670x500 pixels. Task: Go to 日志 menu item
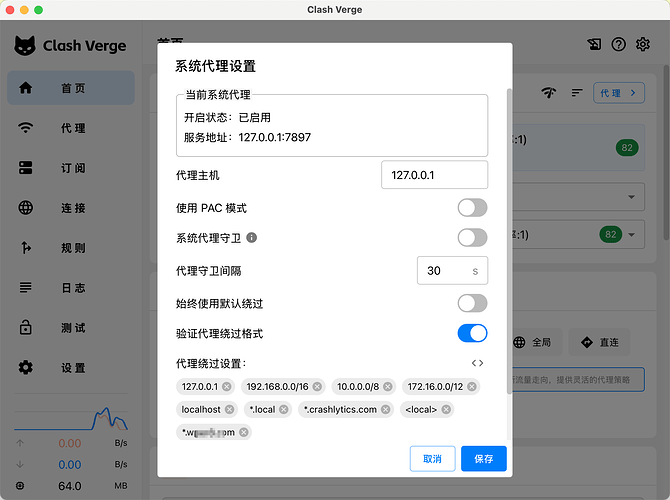71,287
